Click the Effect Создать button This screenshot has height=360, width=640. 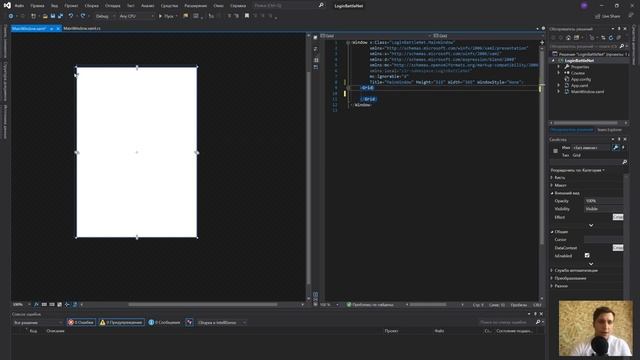(618, 217)
